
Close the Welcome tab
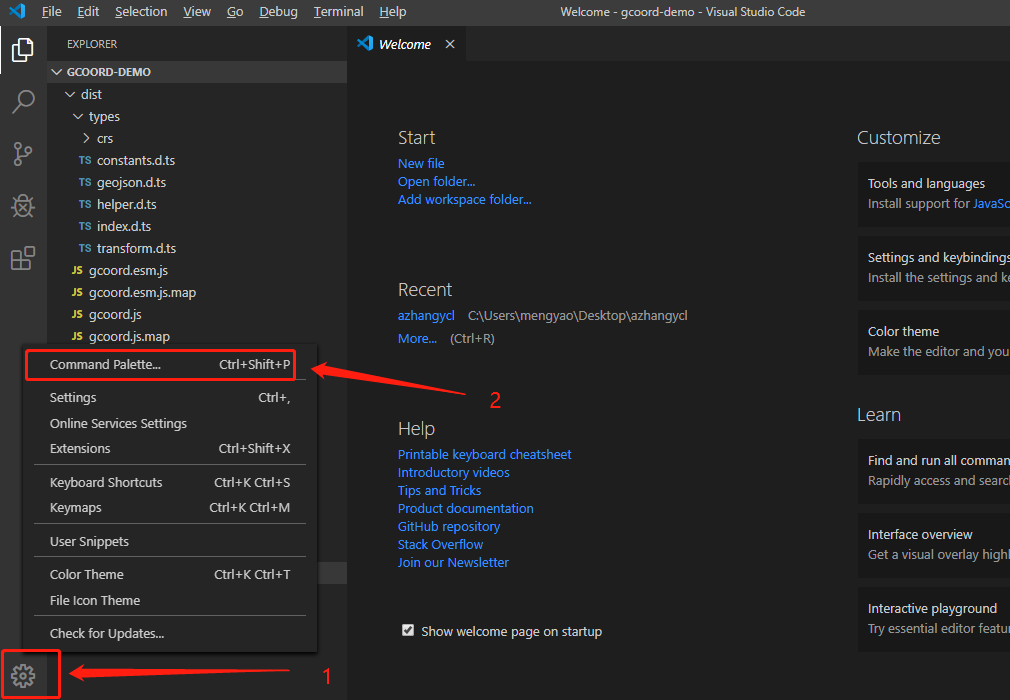click(x=450, y=44)
